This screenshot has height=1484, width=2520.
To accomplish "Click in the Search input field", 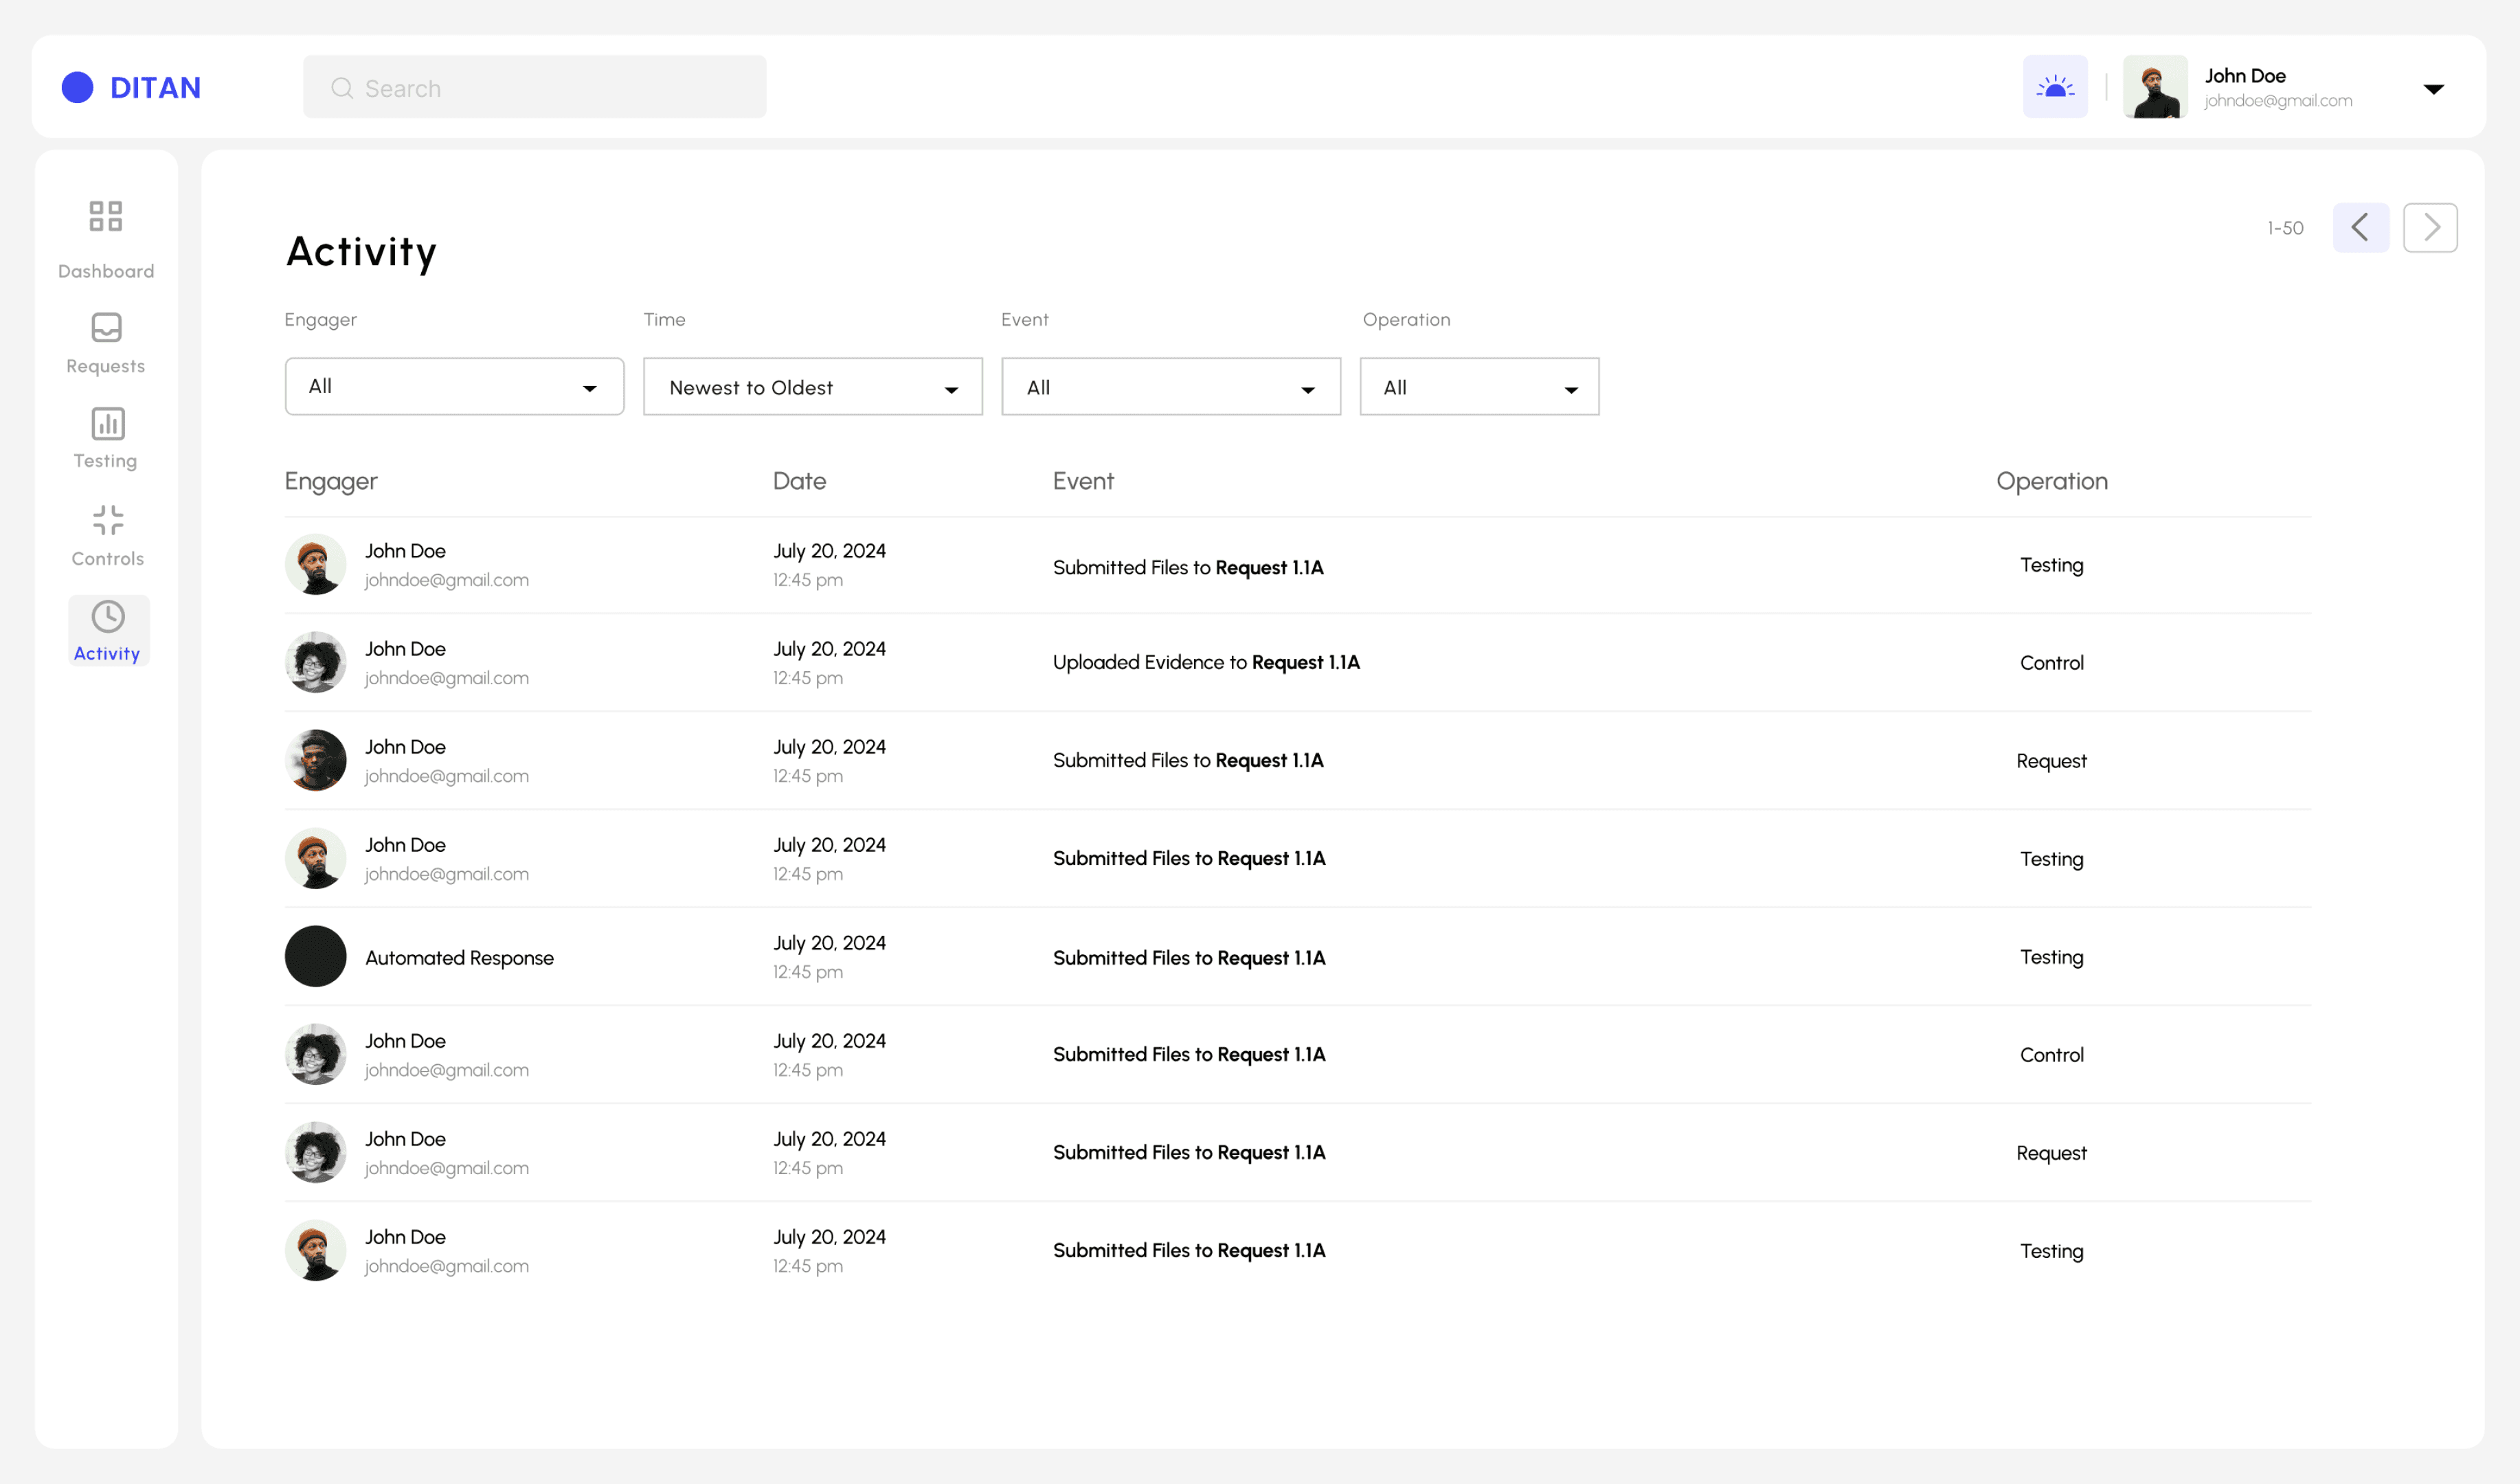I will click(x=535, y=87).
